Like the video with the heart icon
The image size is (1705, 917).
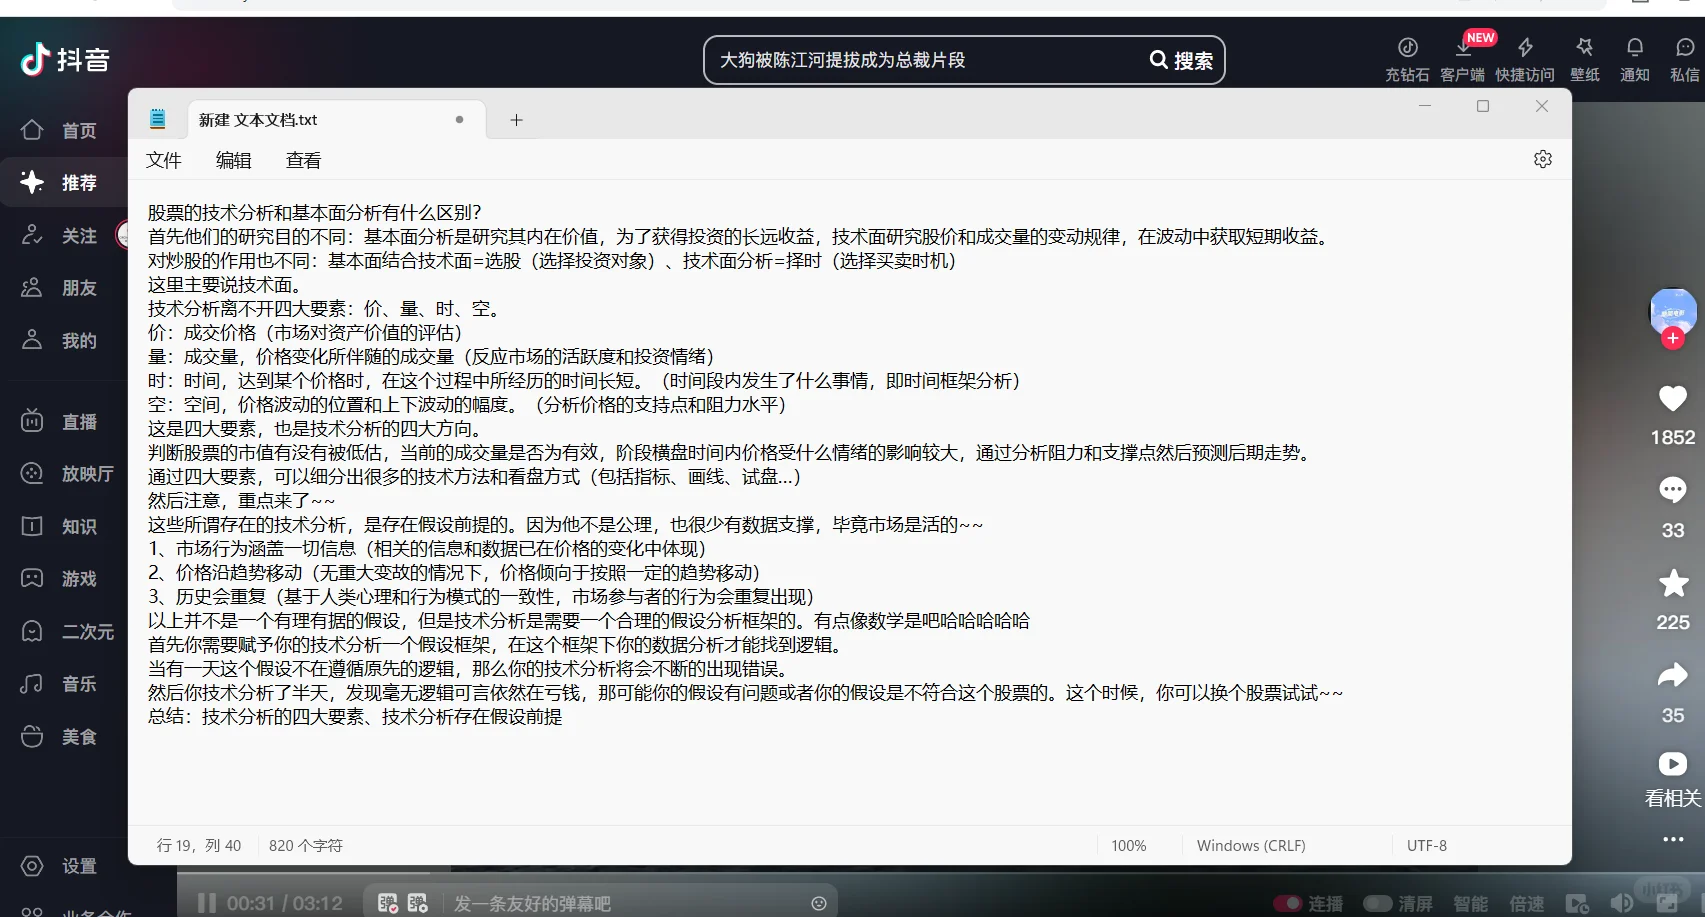[1673, 399]
